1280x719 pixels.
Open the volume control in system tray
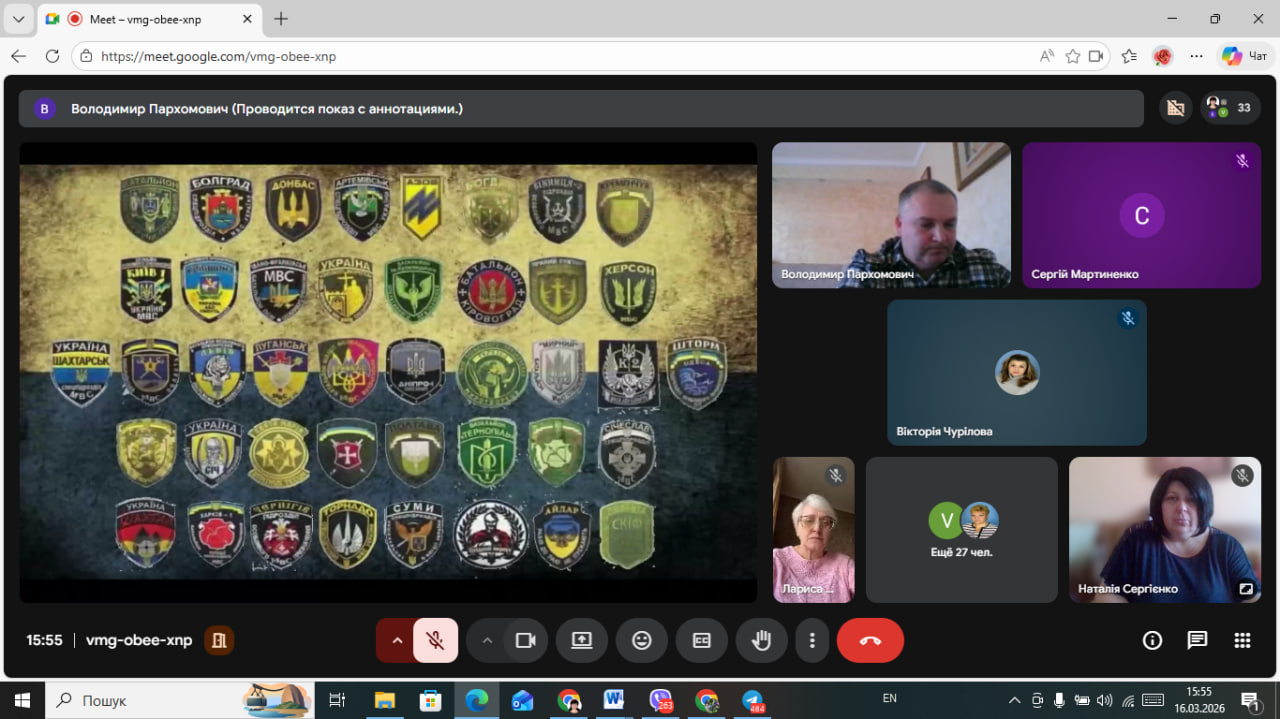coord(1104,700)
